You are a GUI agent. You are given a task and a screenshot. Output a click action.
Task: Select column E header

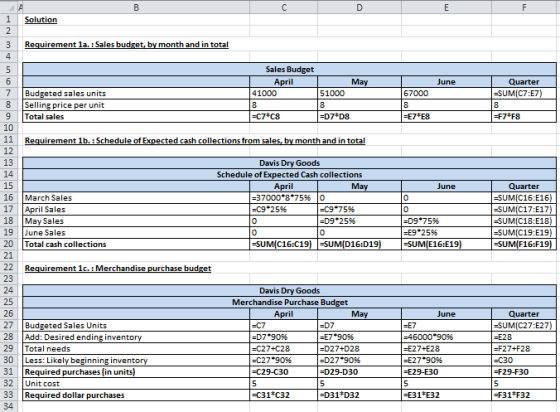point(446,7)
